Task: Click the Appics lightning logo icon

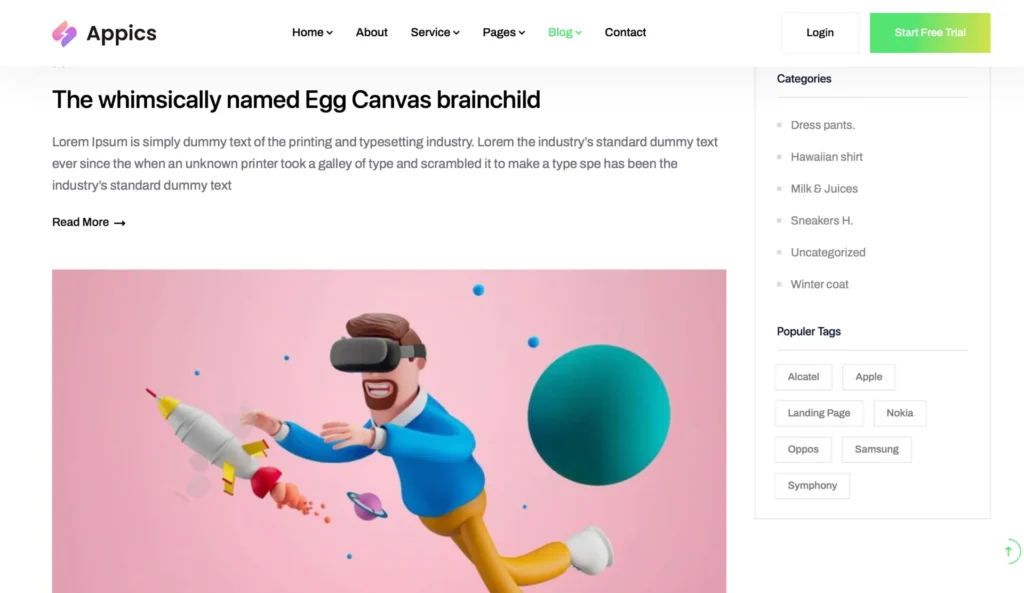Action: point(64,33)
